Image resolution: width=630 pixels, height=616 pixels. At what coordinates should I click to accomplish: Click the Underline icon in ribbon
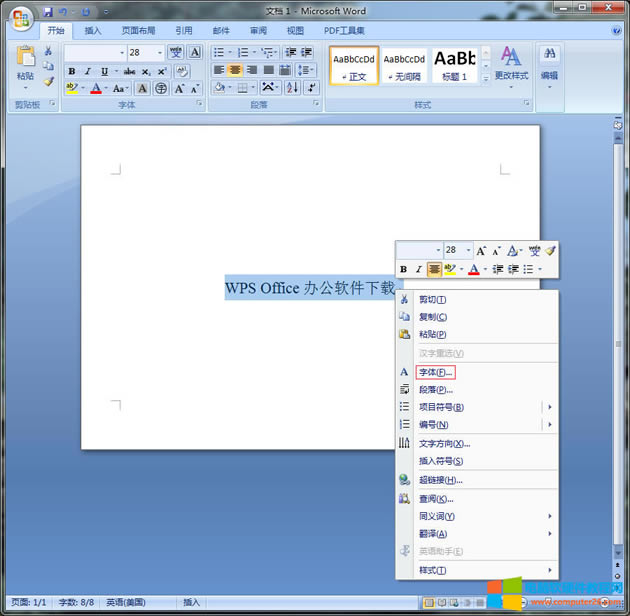pos(104,71)
